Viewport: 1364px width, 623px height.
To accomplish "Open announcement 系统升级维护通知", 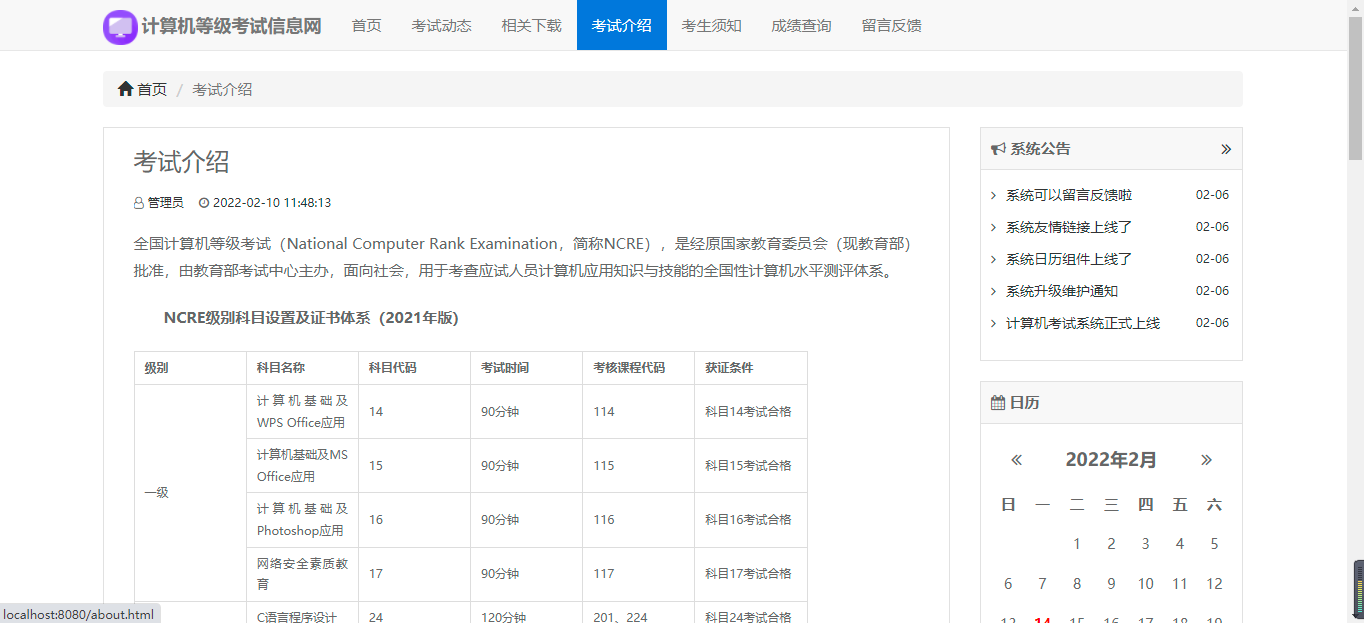I will coord(1062,291).
